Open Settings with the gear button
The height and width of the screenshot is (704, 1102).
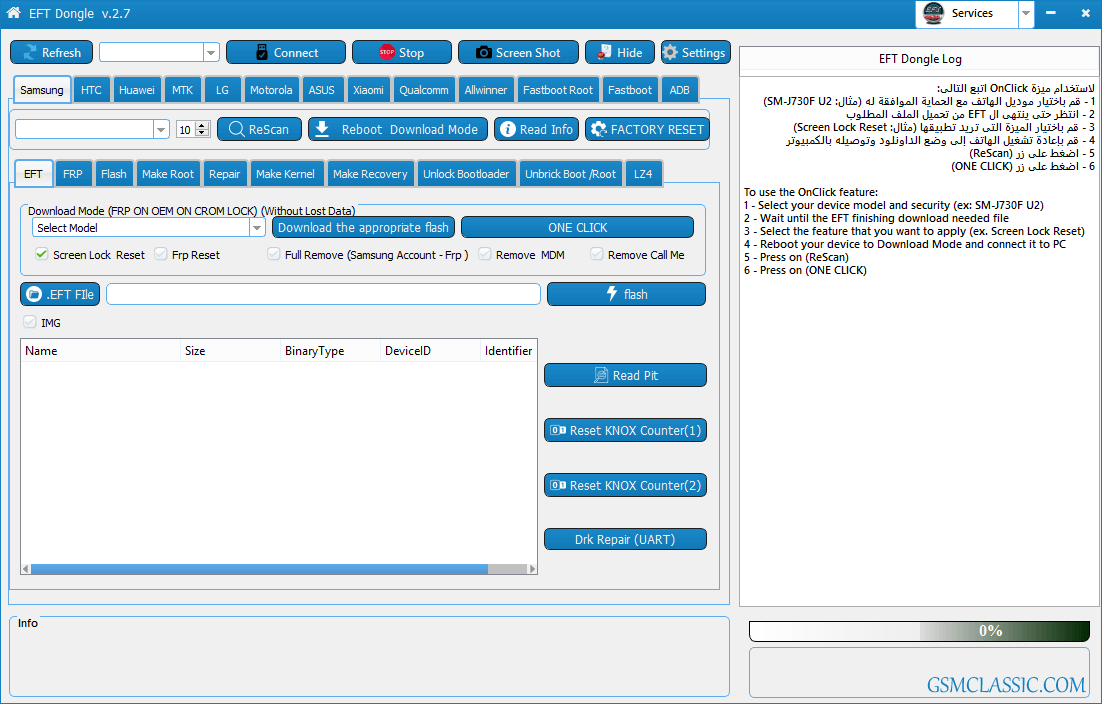click(x=696, y=53)
